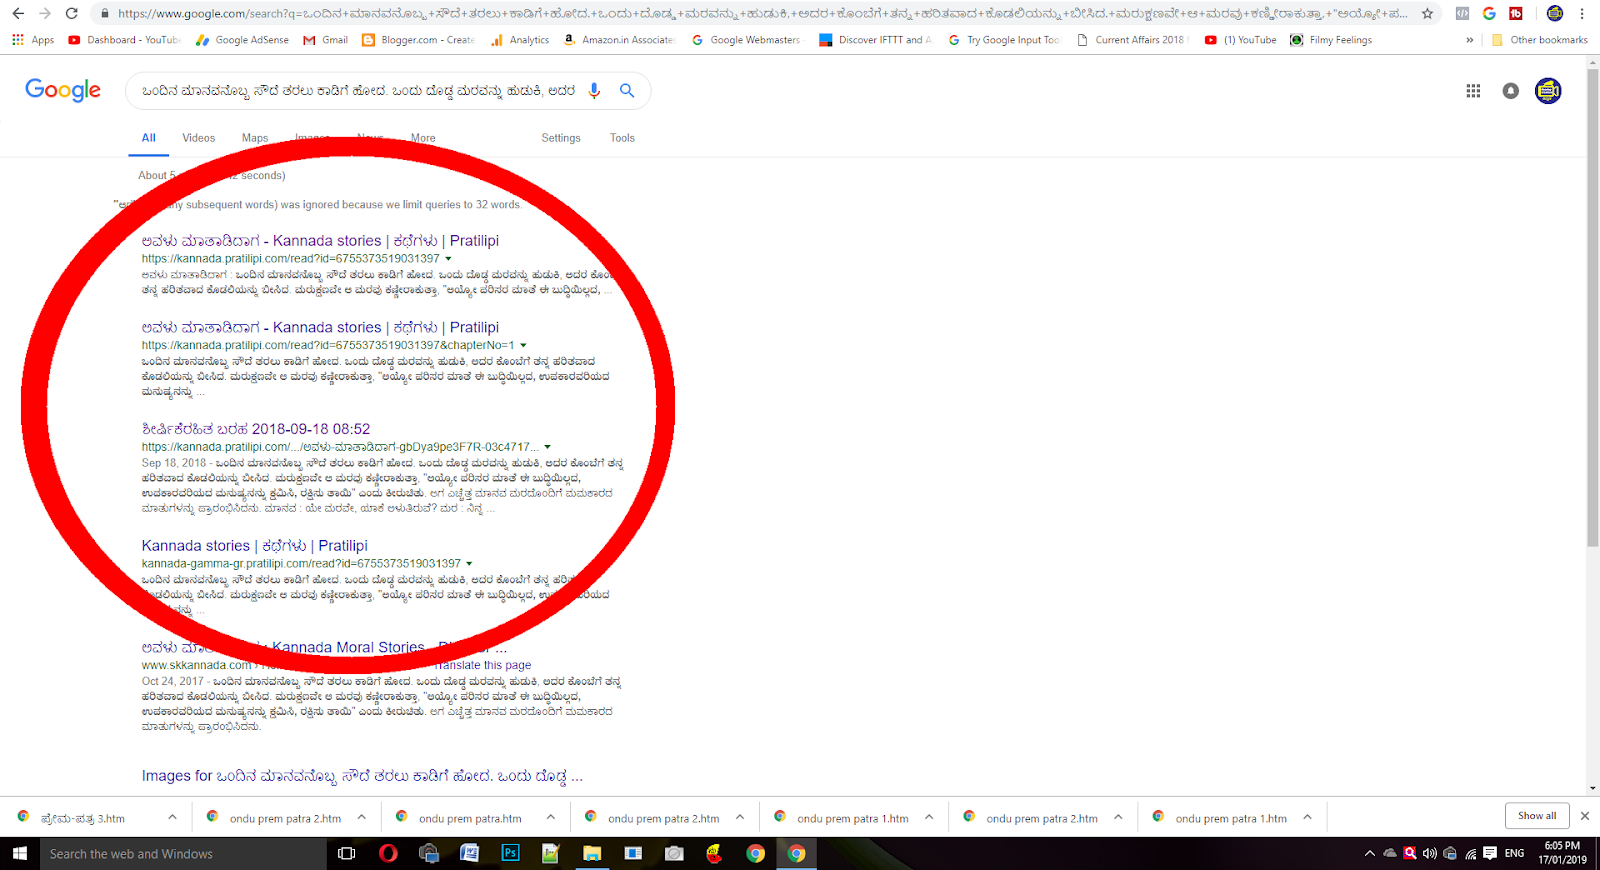Viewport: 1600px width, 870px height.
Task: Open the Apps bookmarks shortcut
Action: (33, 40)
